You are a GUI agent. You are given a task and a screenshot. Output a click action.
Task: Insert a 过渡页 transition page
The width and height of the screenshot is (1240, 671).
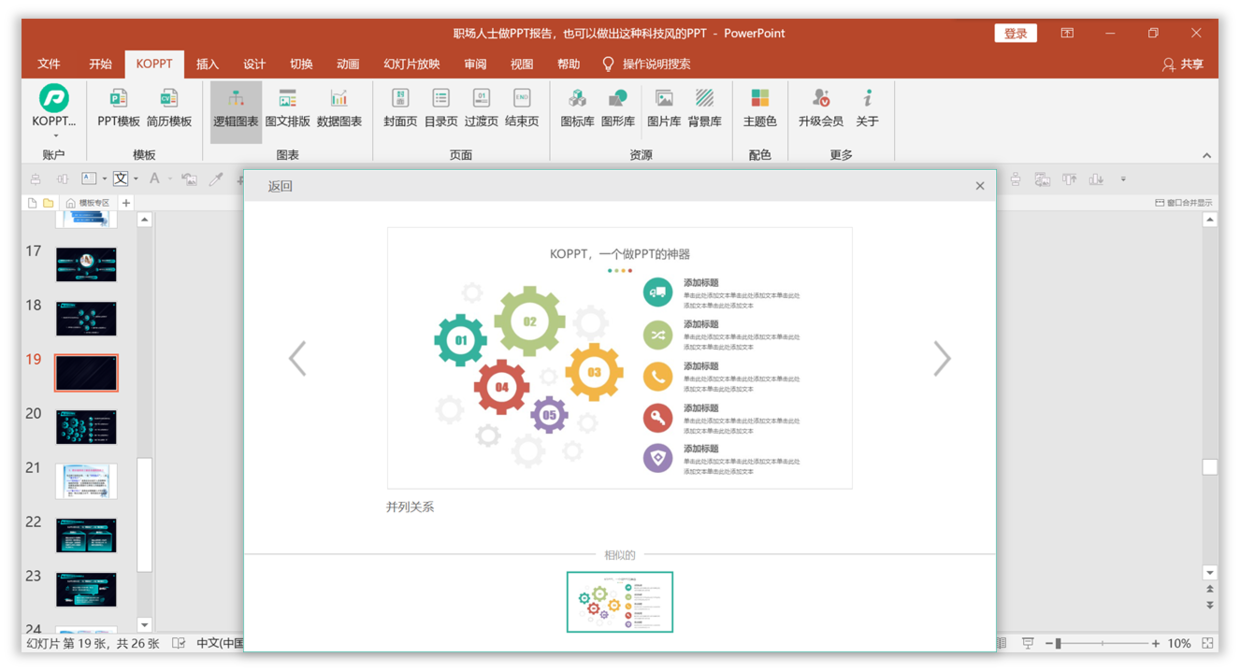[x=481, y=107]
